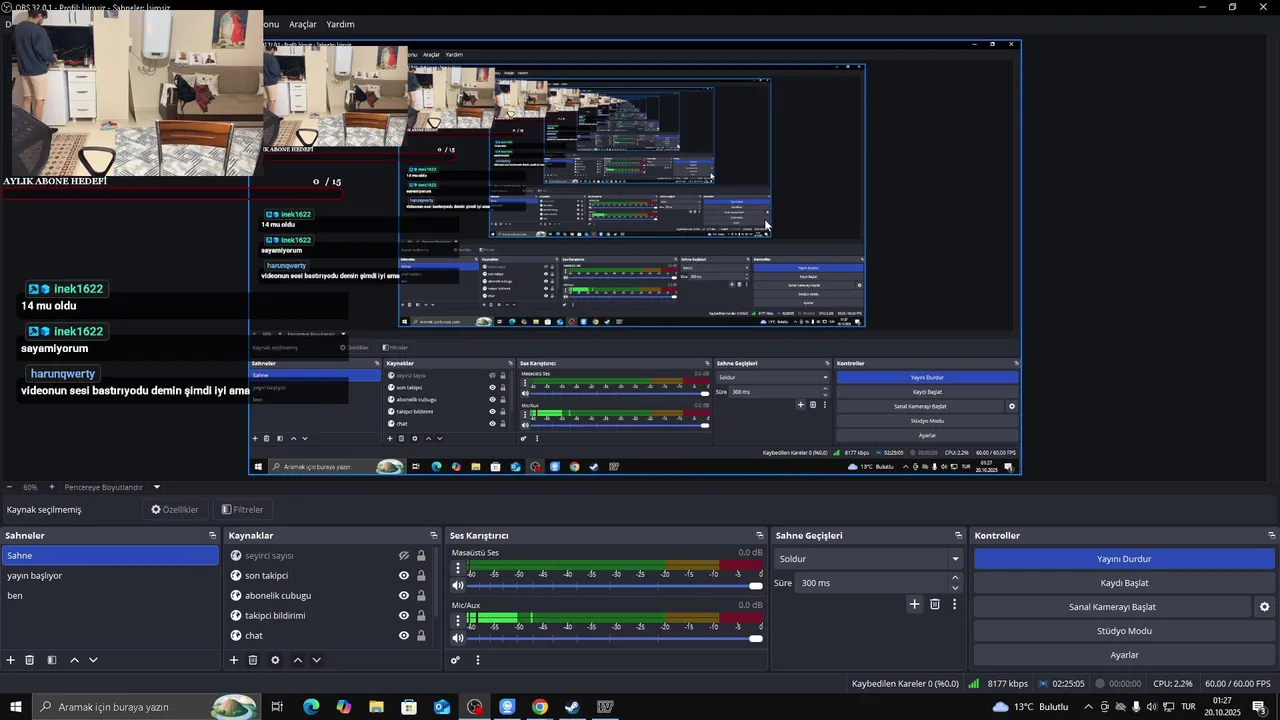Hide the chat source
Screen dimensions: 1280x720
(404, 636)
